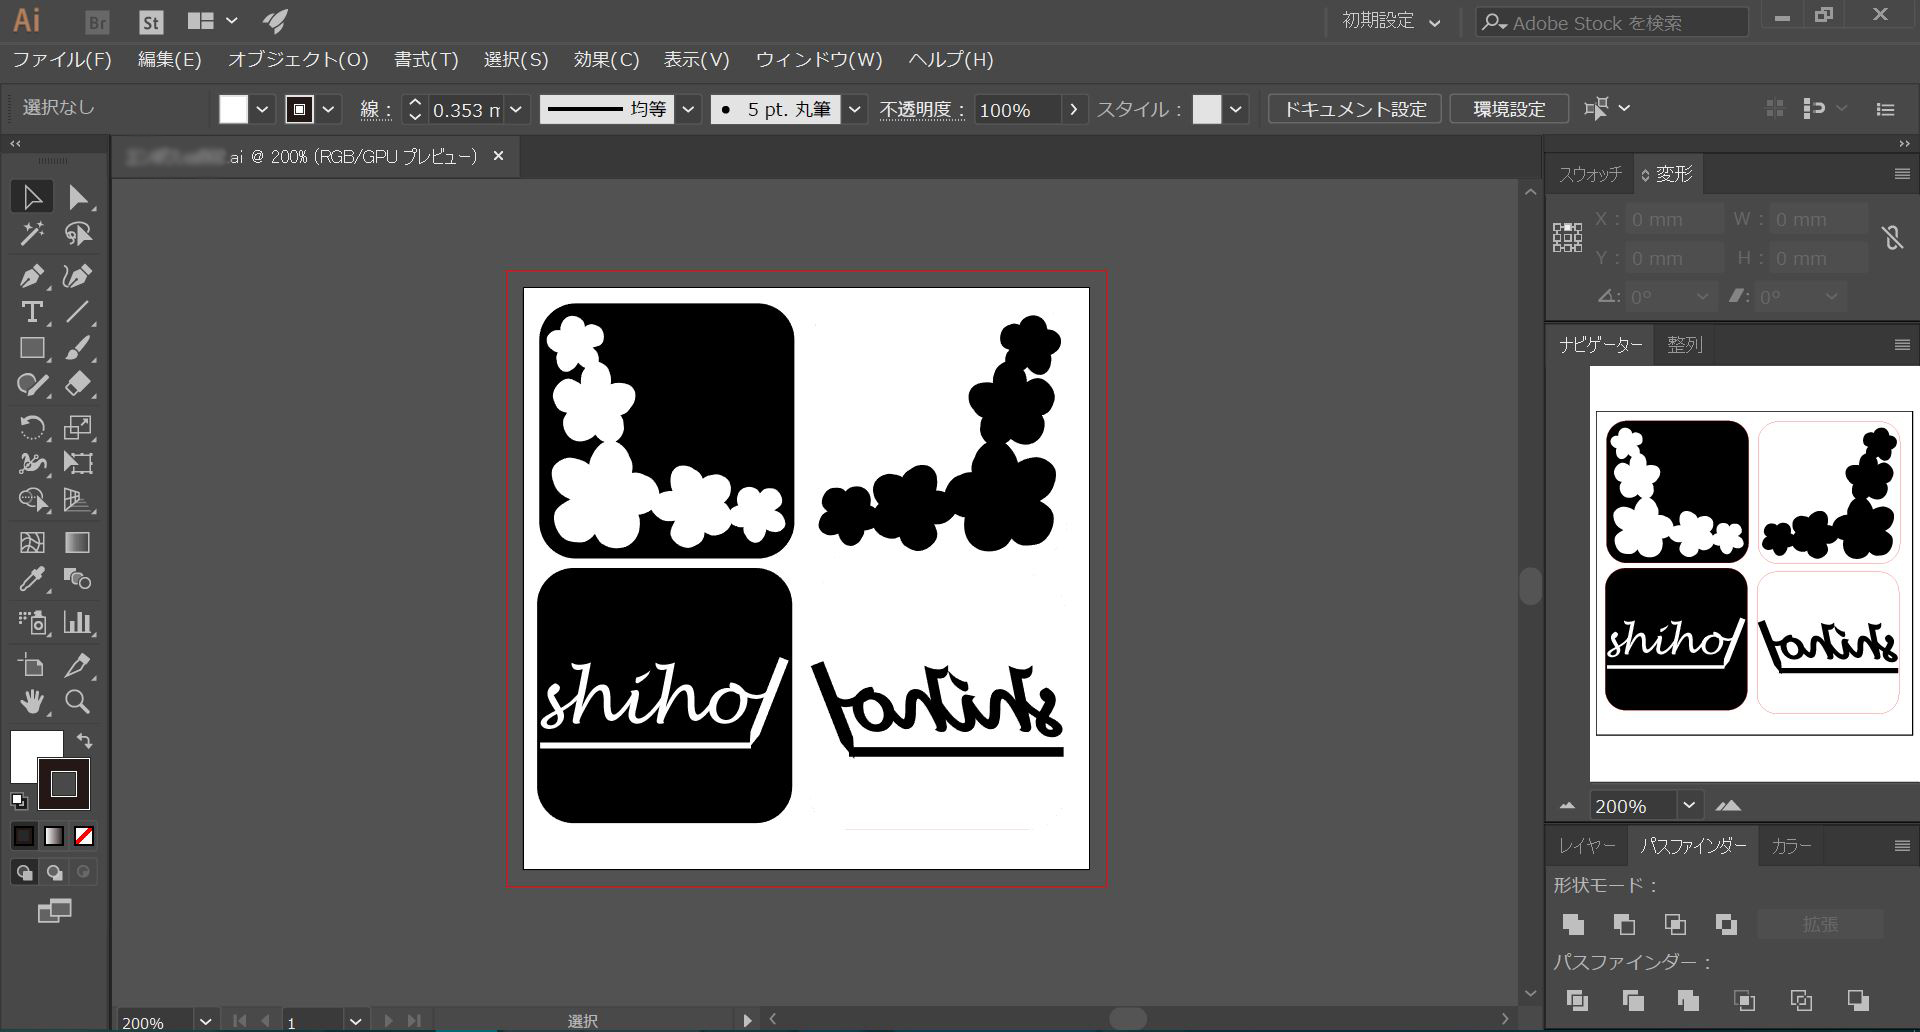Image resolution: width=1920 pixels, height=1032 pixels.
Task: Select the Curvature tool
Action: point(78,276)
